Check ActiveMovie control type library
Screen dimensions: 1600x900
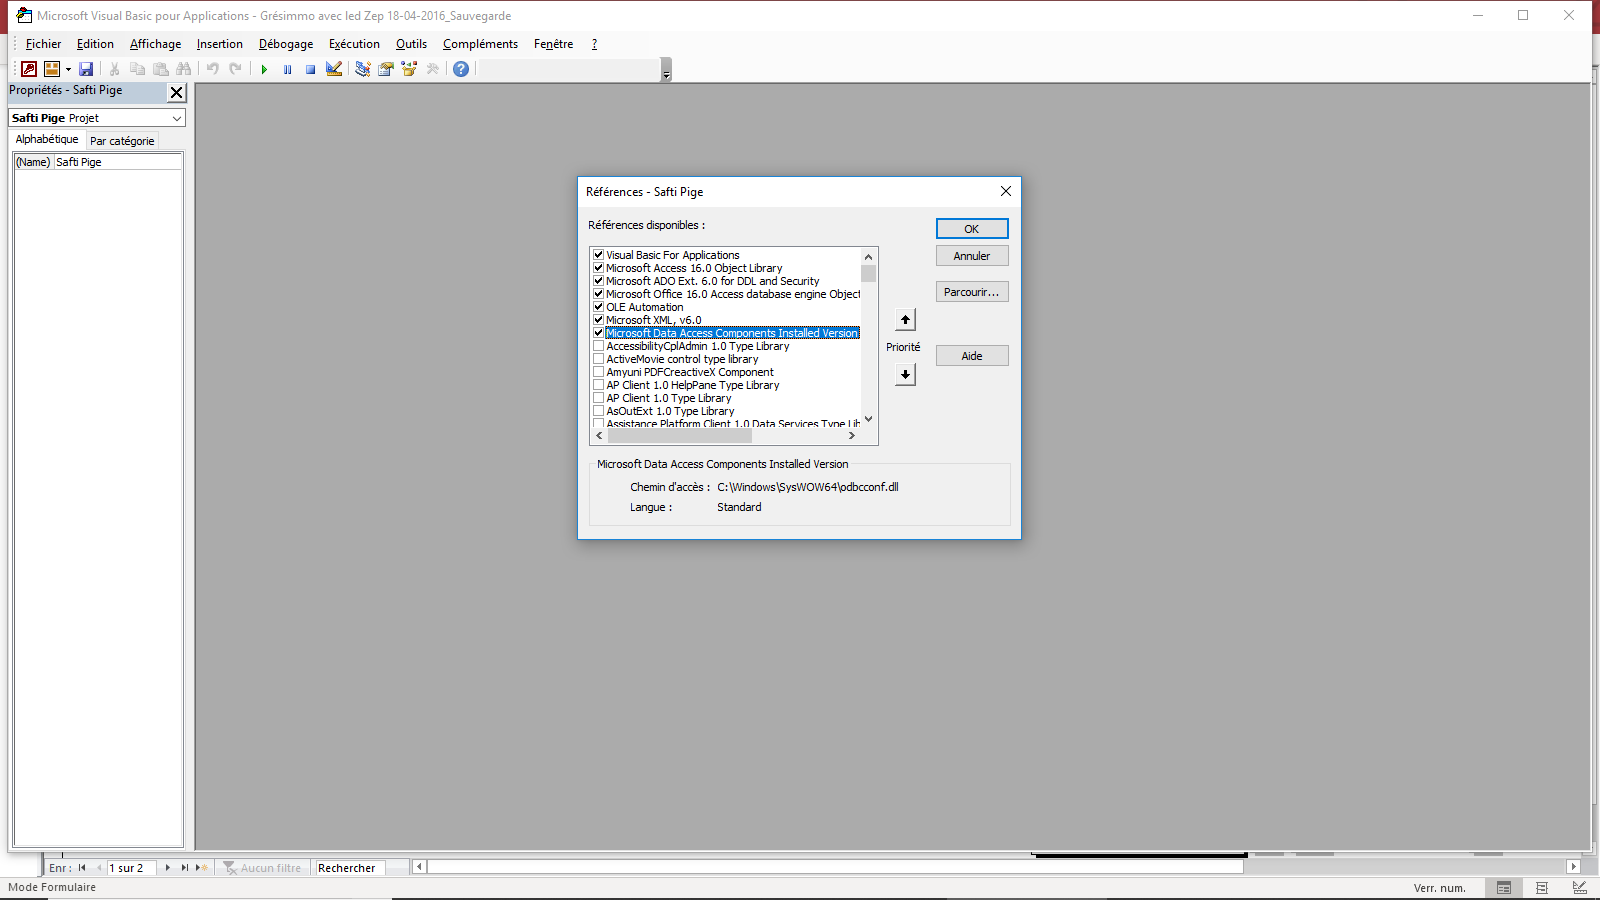(x=598, y=359)
